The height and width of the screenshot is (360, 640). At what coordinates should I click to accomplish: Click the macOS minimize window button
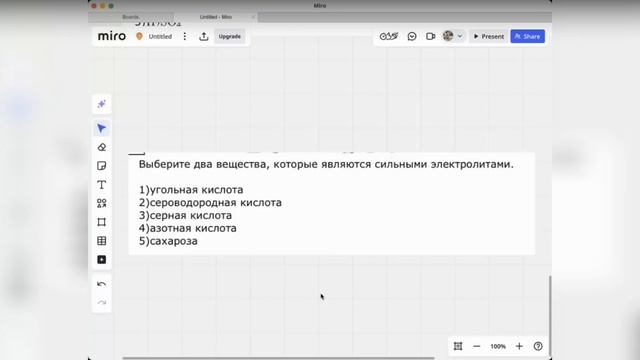point(102,6)
